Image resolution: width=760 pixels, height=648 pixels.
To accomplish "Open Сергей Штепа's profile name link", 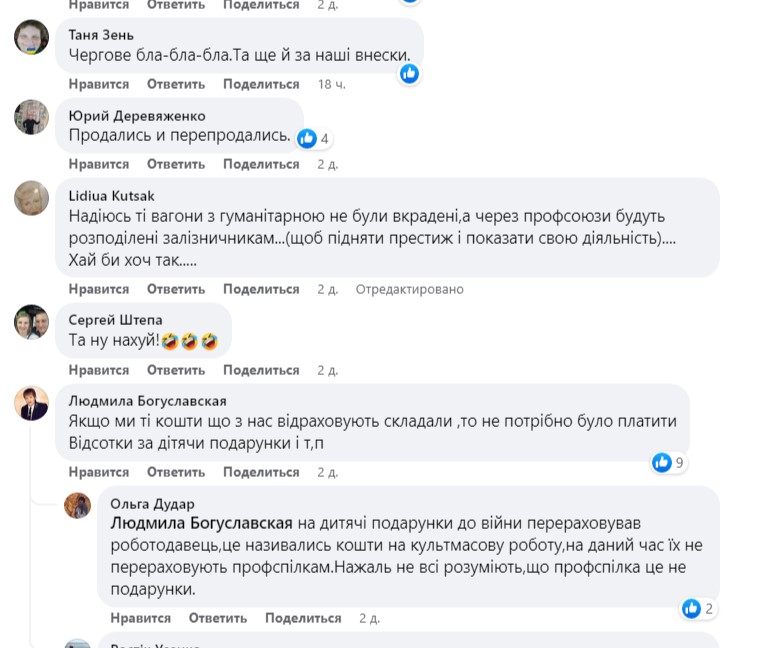I will tap(115, 320).
